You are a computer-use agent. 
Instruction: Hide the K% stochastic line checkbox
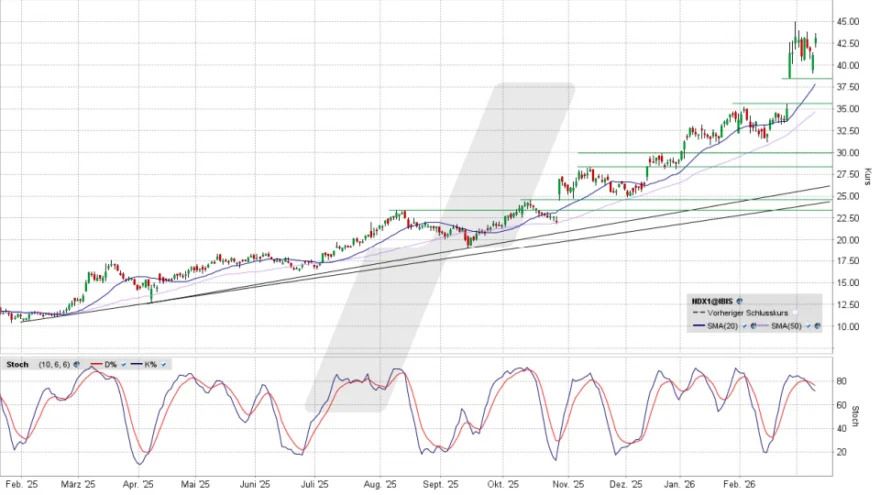pos(163,364)
